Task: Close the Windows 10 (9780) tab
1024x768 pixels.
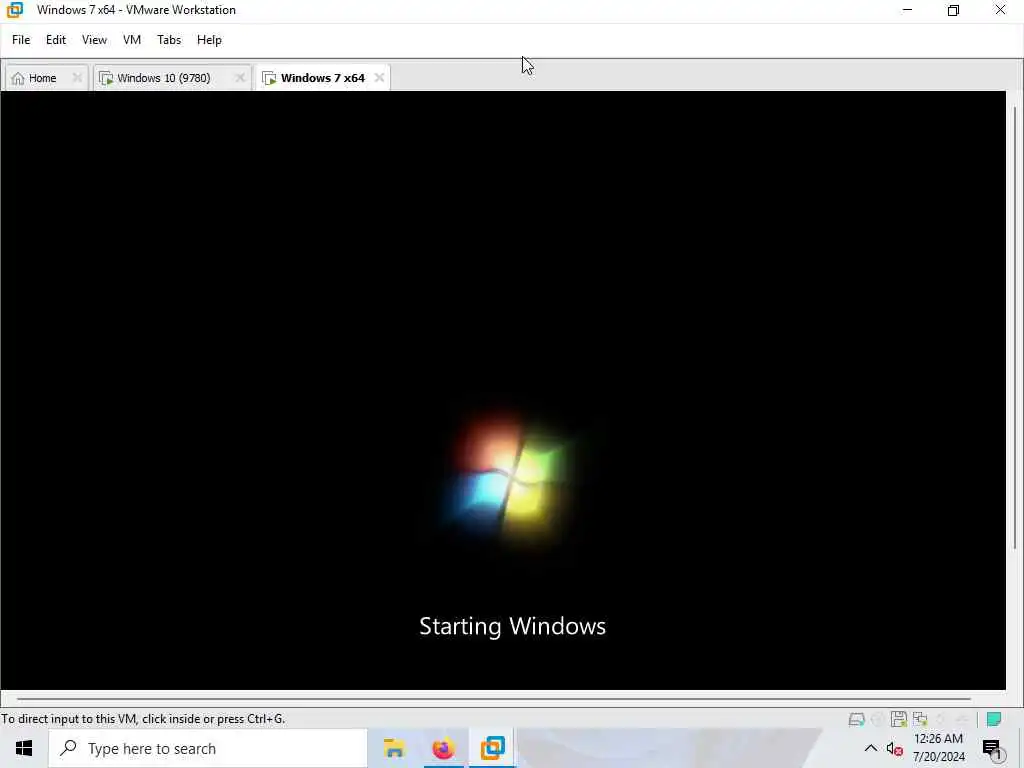Action: click(x=240, y=78)
